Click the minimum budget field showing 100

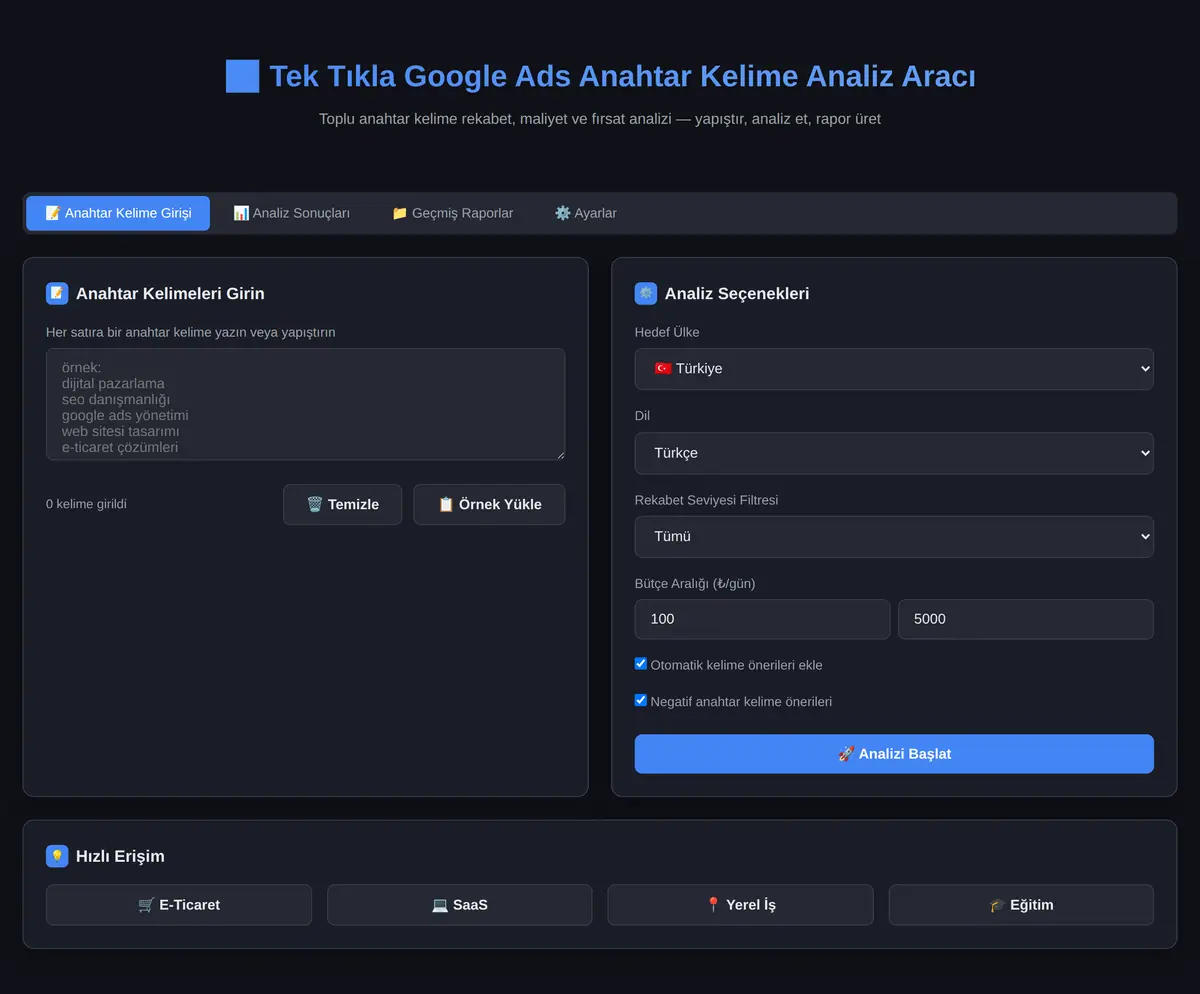point(762,619)
